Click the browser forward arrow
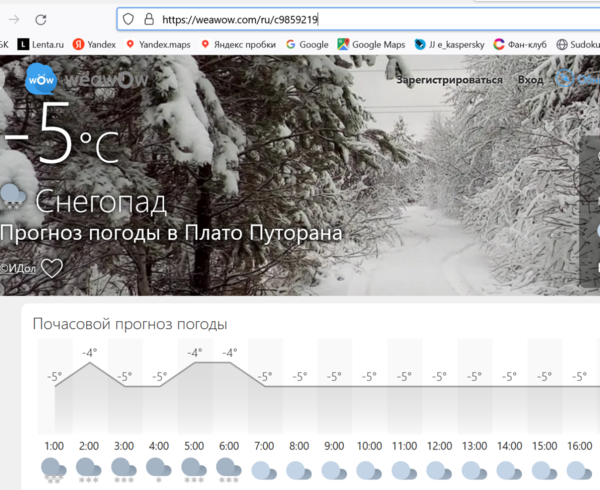Screen dimensions: 600x490 pyautogui.click(x=13, y=19)
